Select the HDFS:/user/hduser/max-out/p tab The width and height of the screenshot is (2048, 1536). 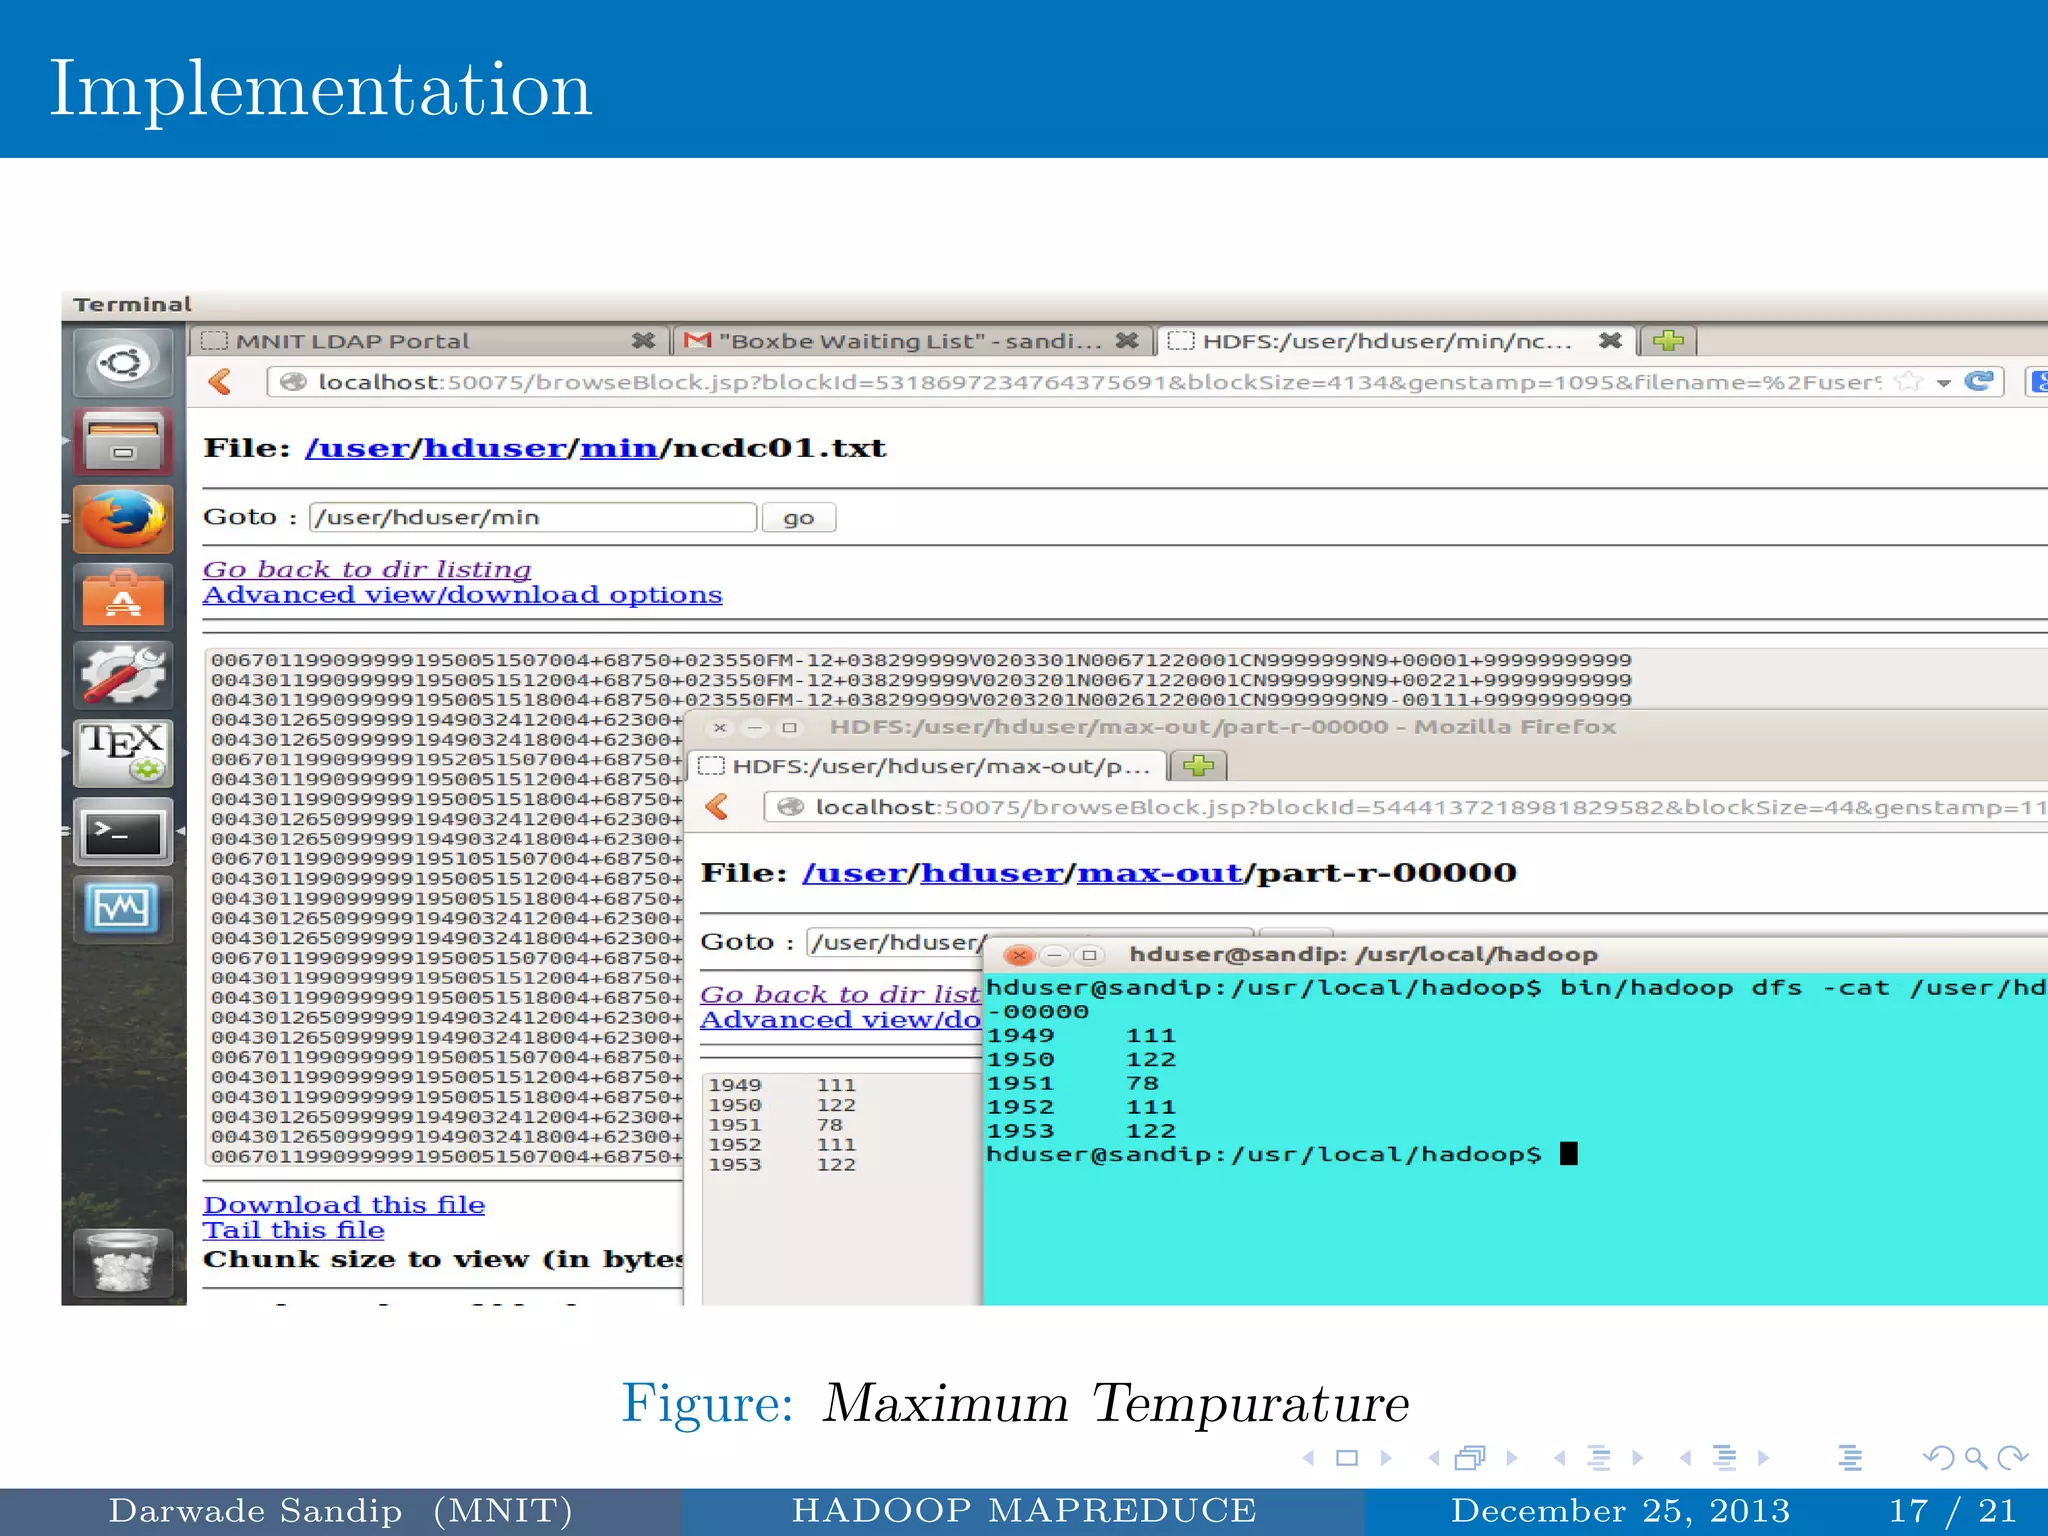tap(929, 766)
